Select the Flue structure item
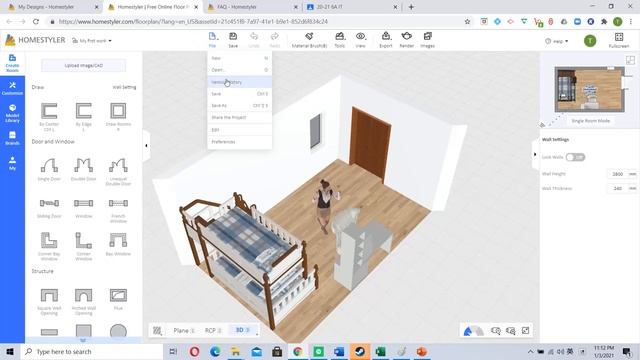The height and width of the screenshot is (360, 640). [118, 299]
